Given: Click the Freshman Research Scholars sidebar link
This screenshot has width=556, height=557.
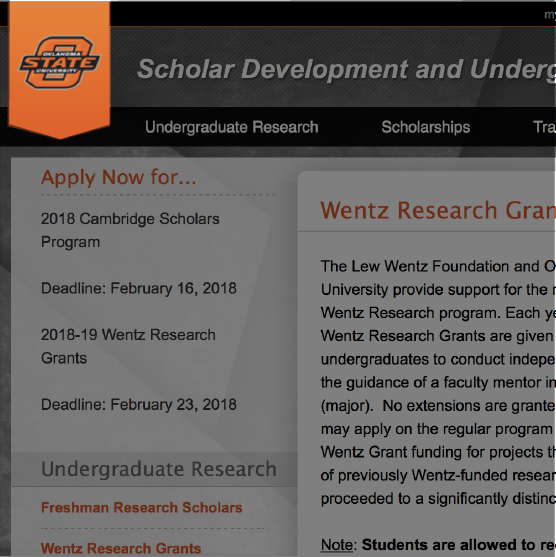Looking at the screenshot, I should click(x=142, y=508).
